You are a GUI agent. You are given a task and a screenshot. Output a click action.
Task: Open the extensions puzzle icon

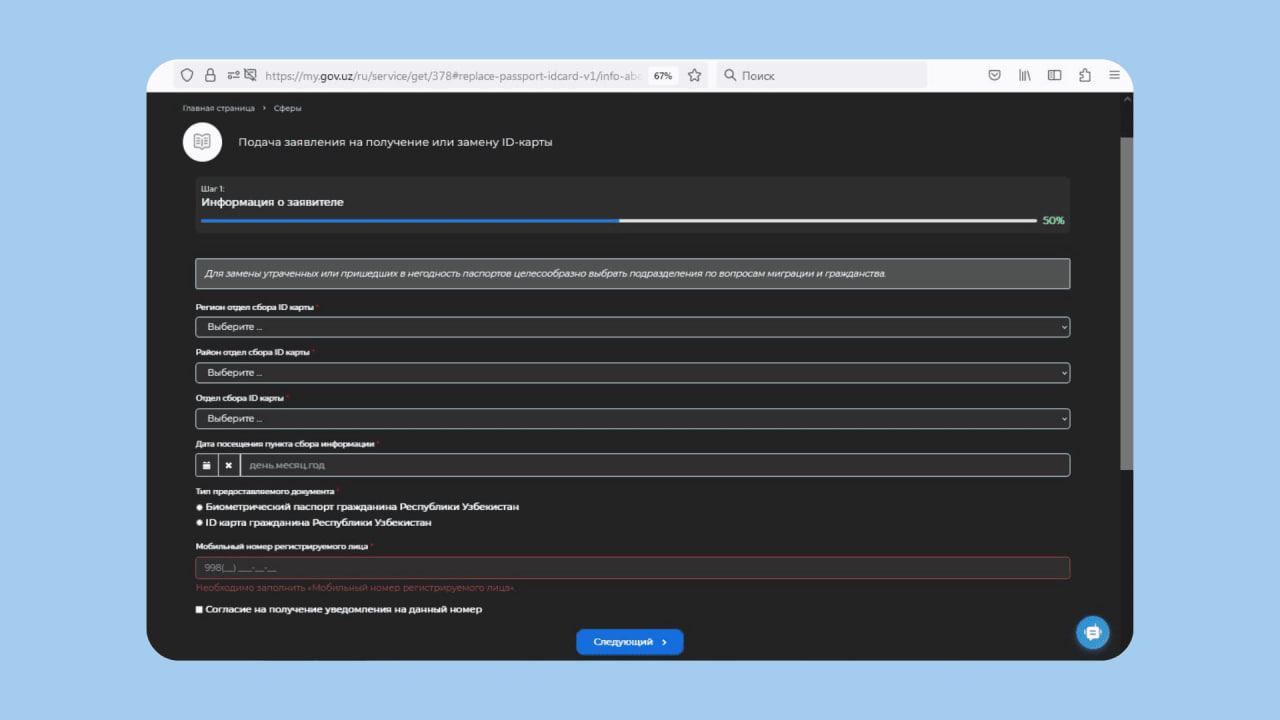click(x=1085, y=75)
